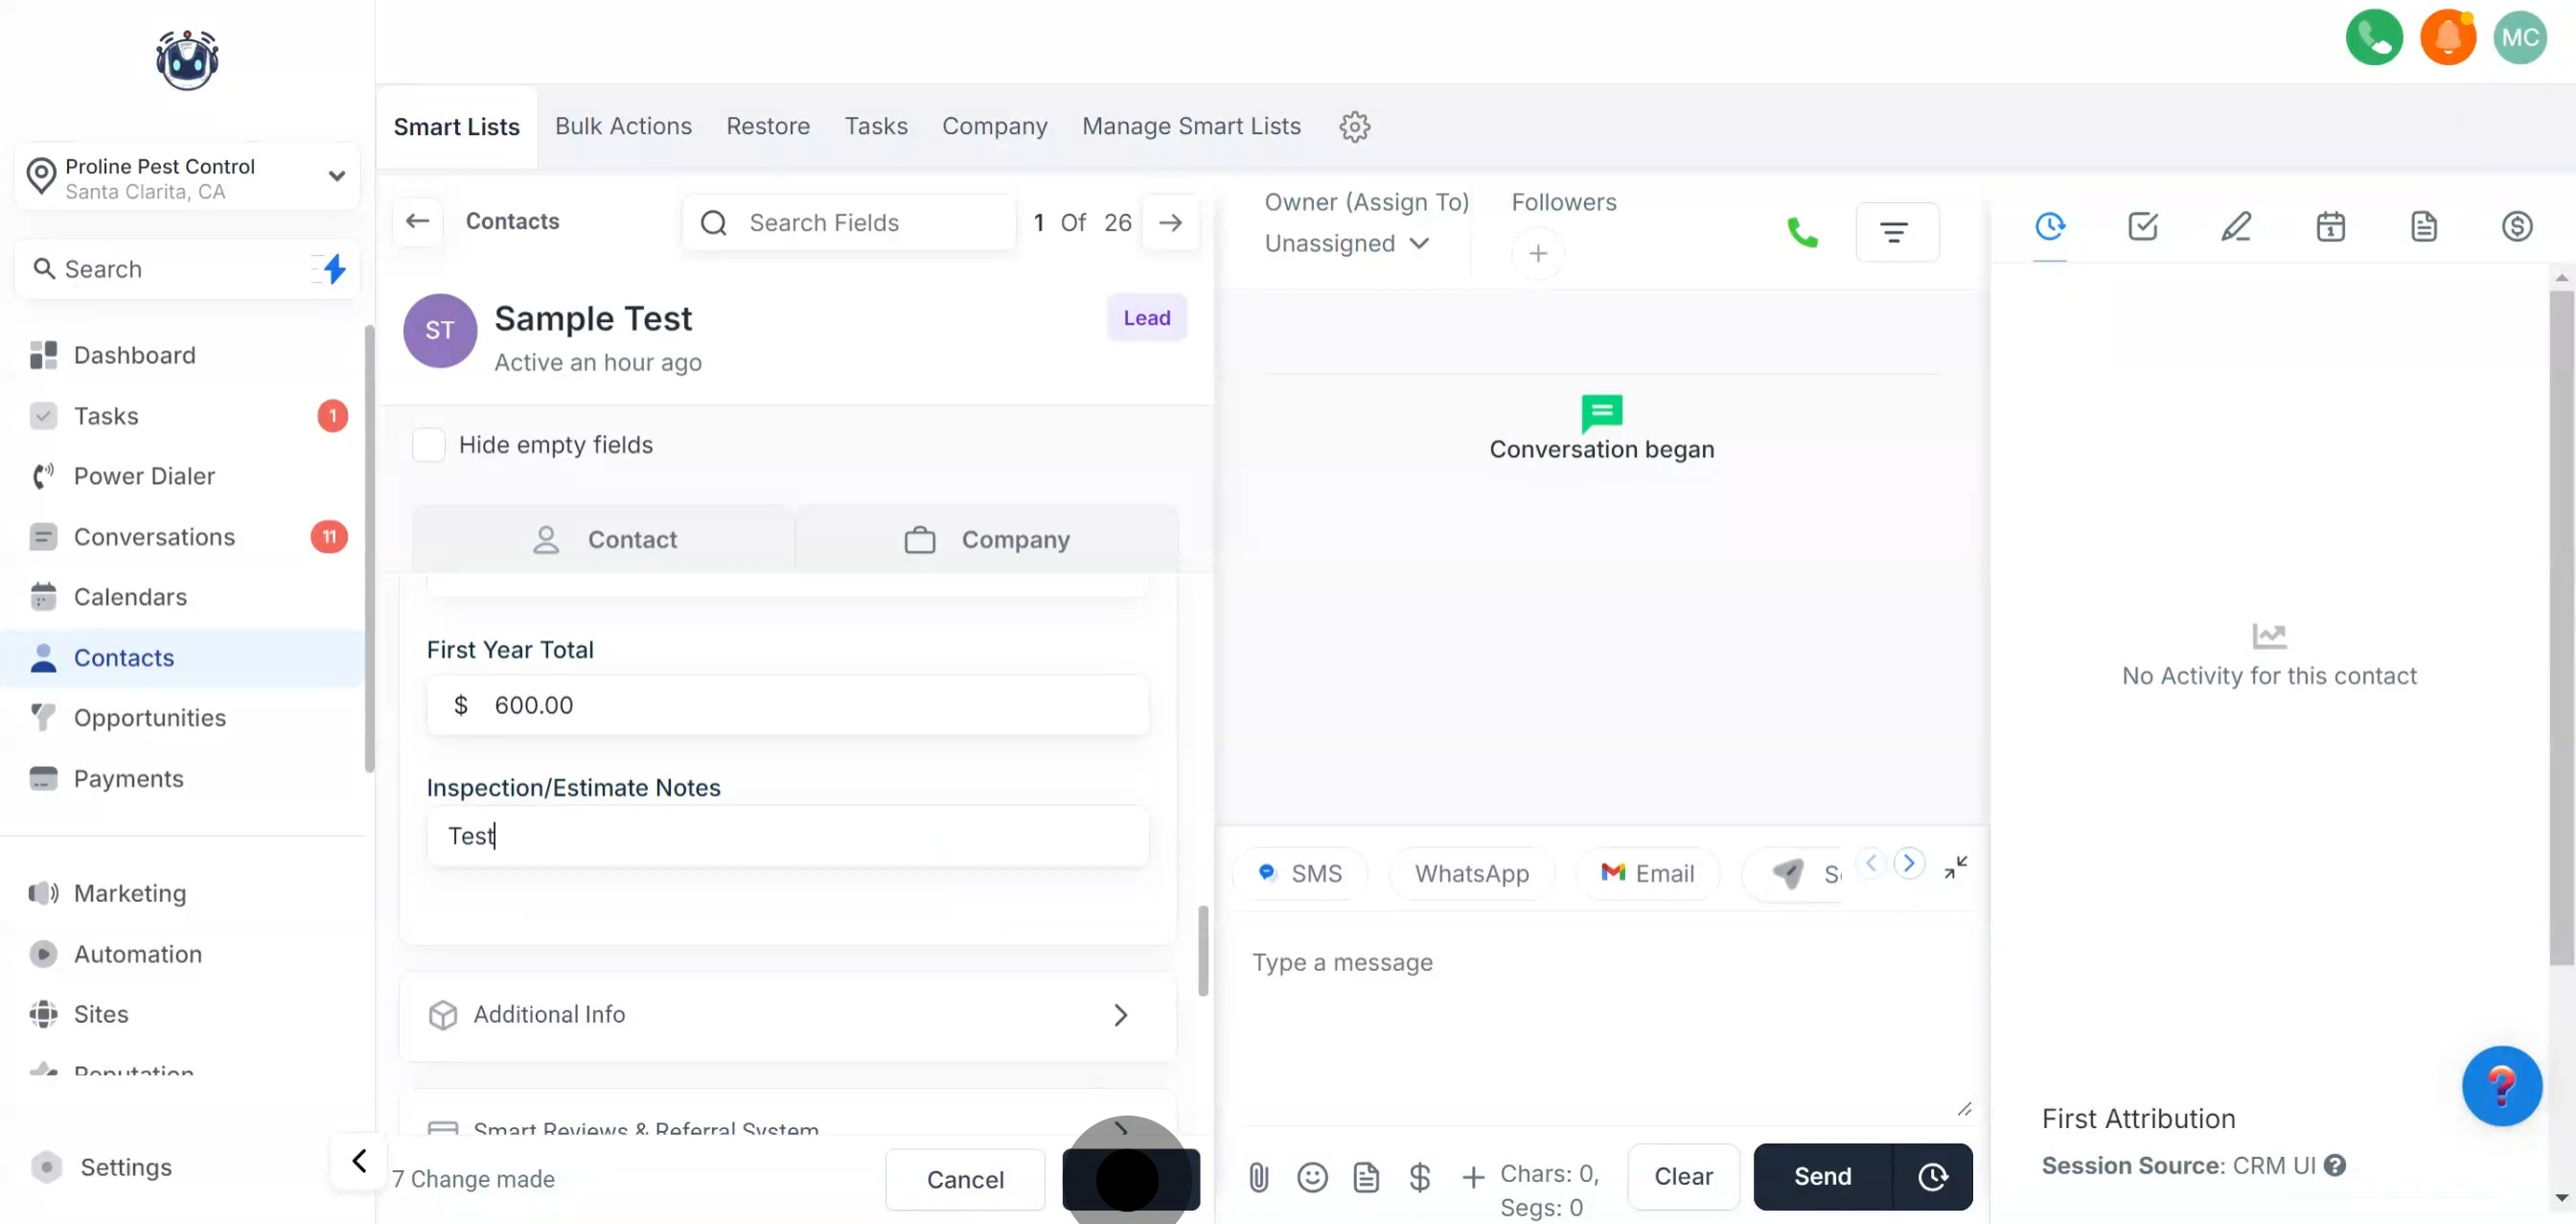Open the appointments calendar icon

tap(2330, 227)
